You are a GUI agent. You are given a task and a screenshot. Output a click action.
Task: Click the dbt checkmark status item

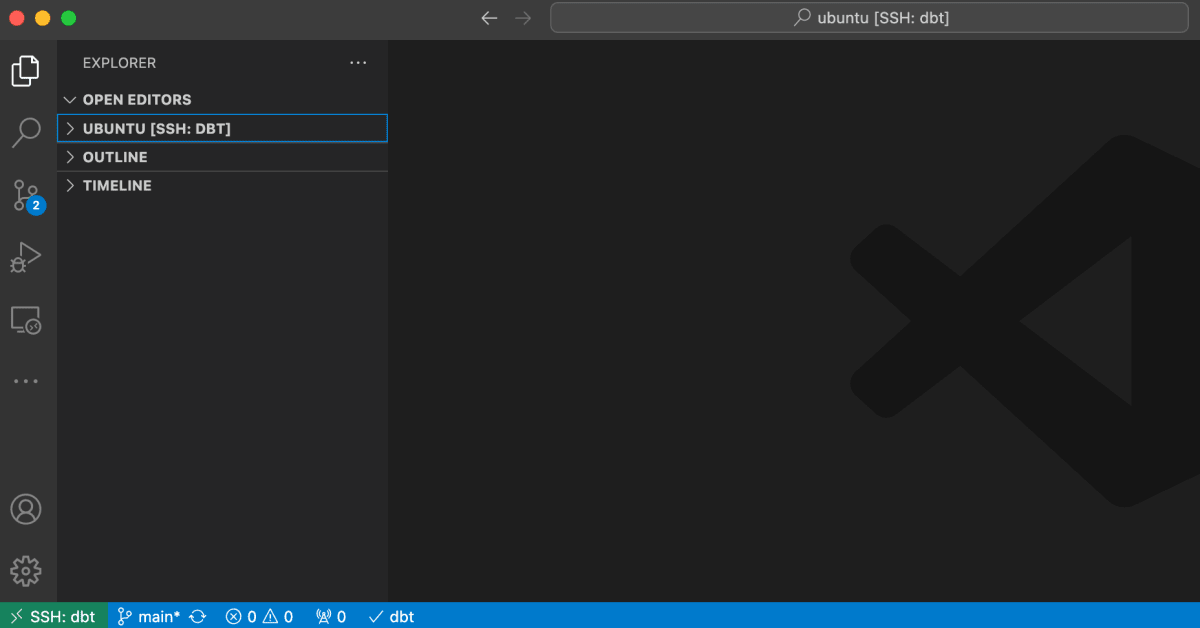(x=391, y=616)
